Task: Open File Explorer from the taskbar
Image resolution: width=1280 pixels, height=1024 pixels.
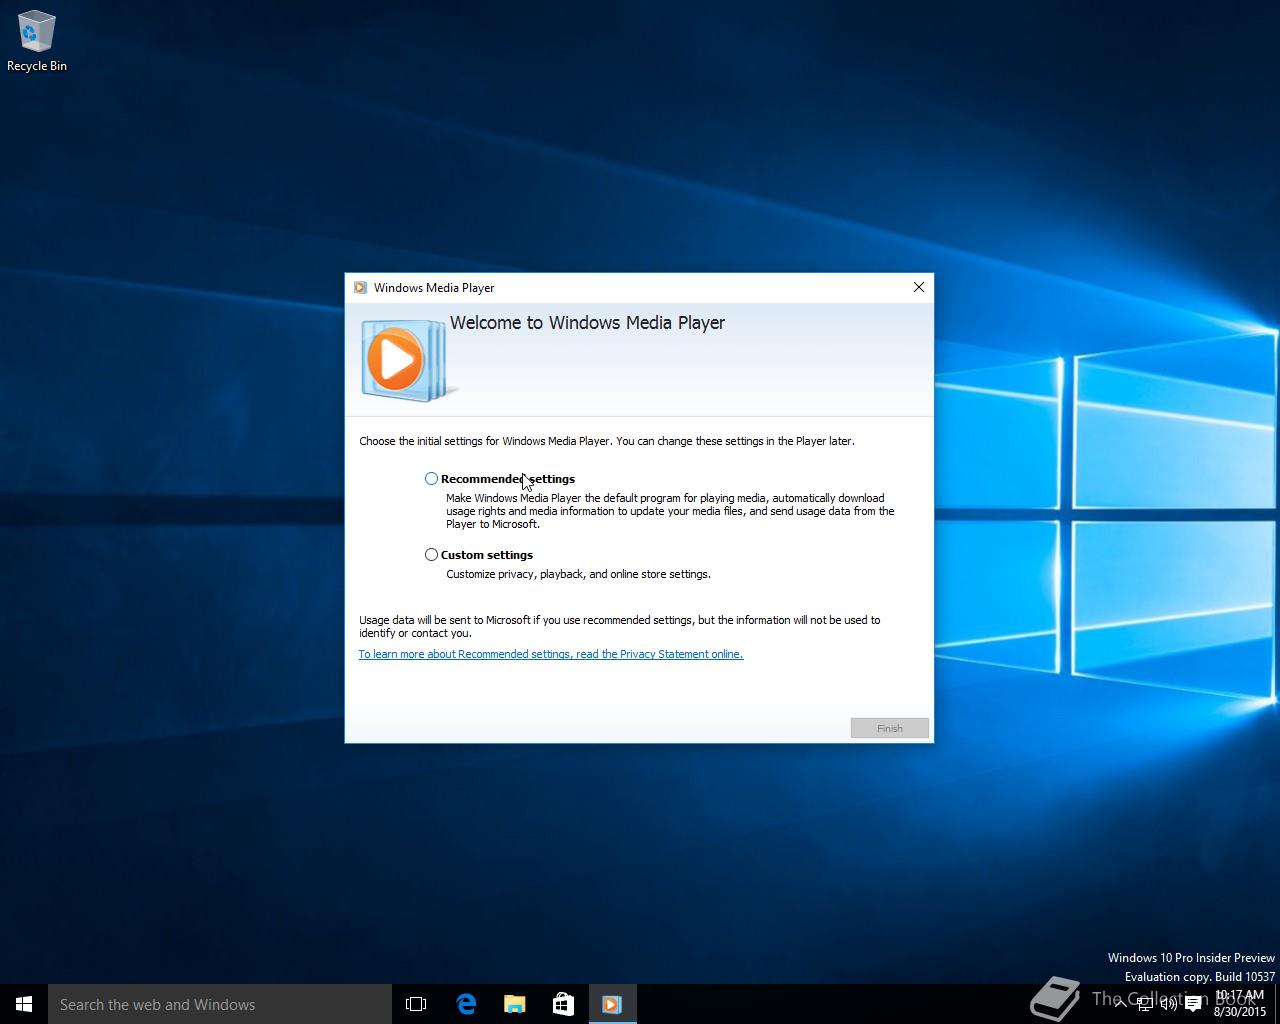Action: (514, 1004)
